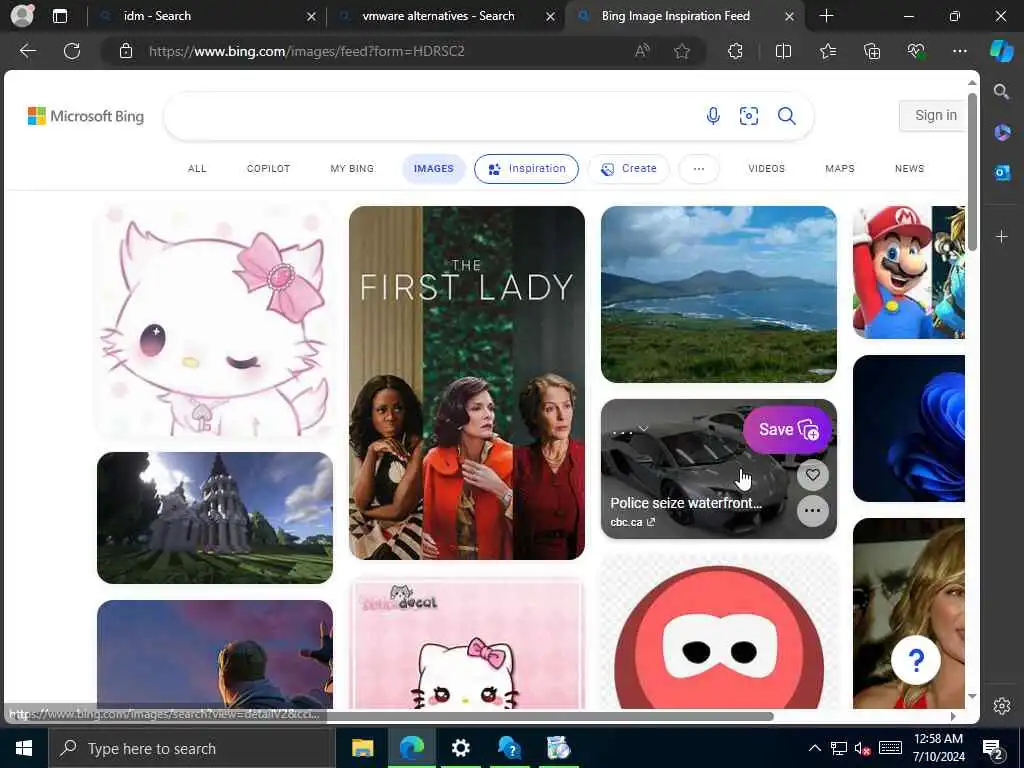Save the car image with Save button
Image resolution: width=1024 pixels, height=768 pixels.
pyautogui.click(x=788, y=430)
